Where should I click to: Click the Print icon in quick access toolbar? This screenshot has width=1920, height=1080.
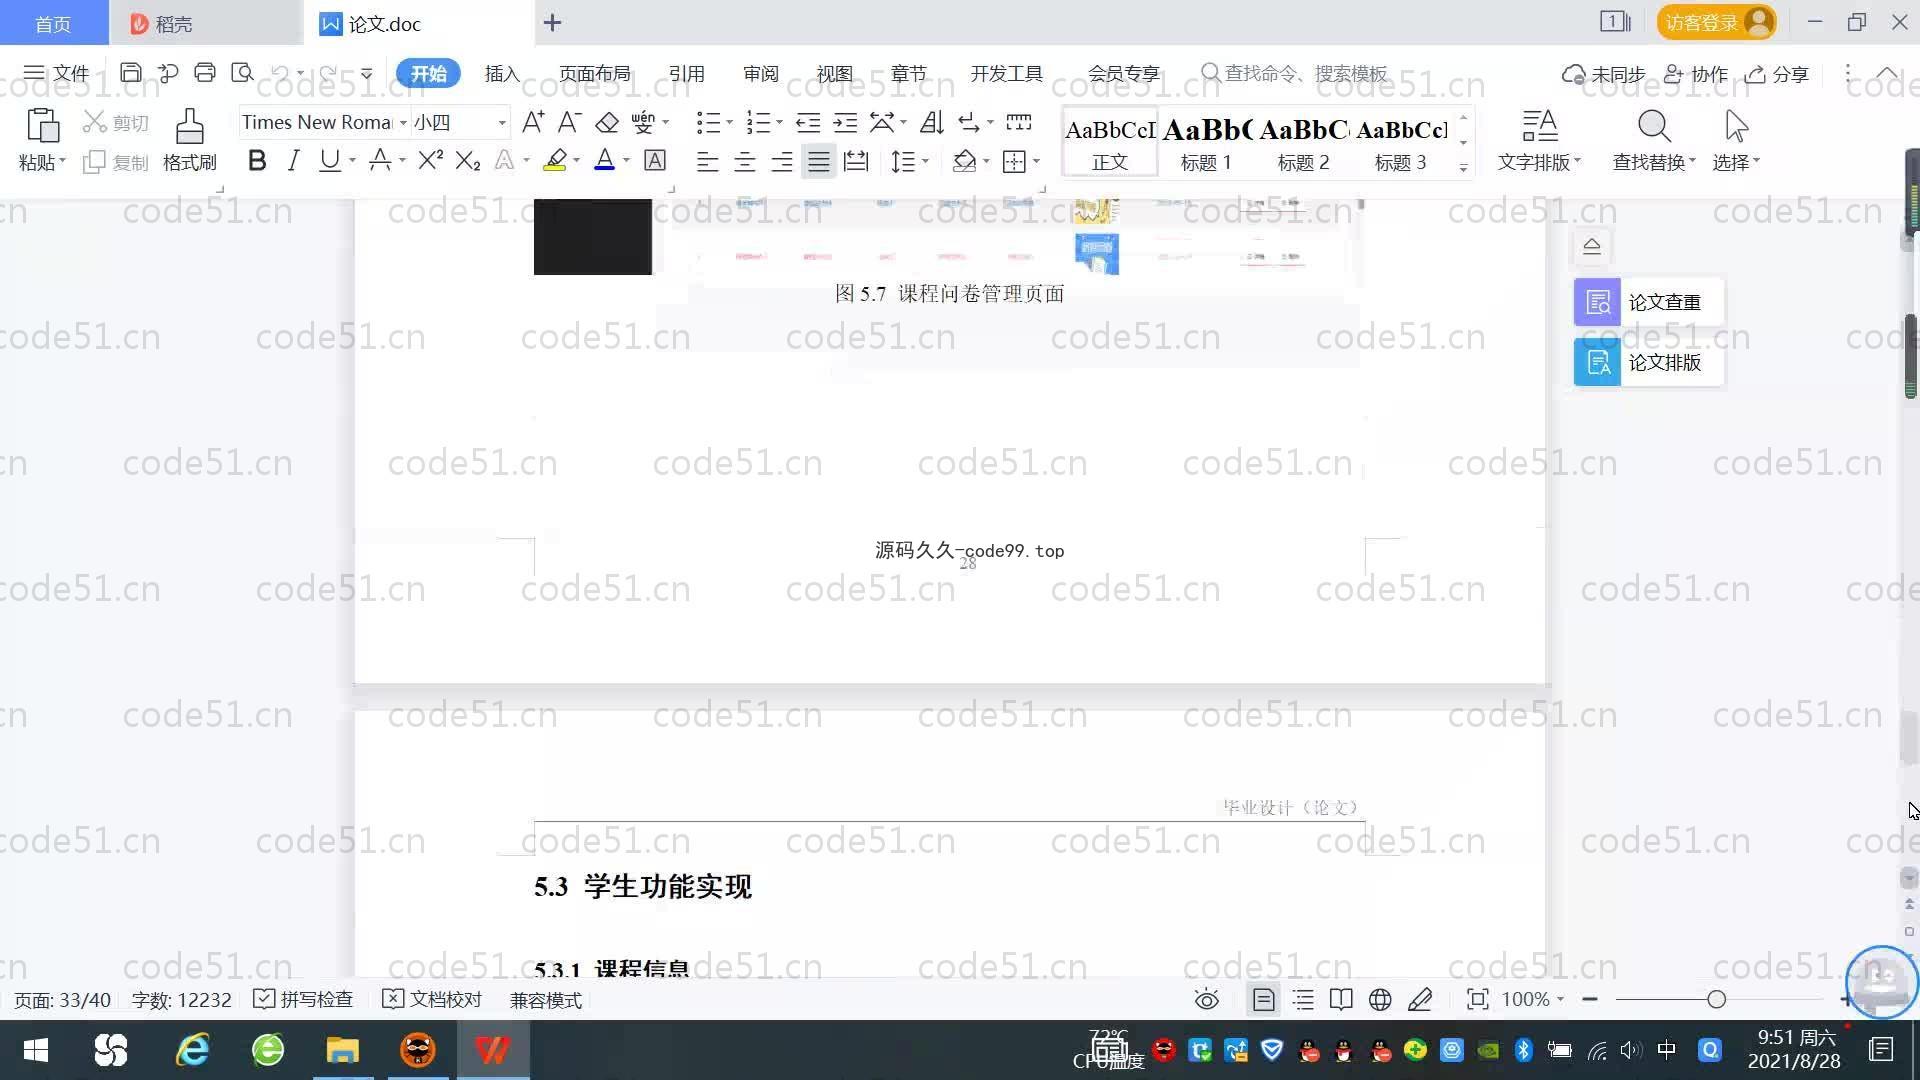pos(205,73)
